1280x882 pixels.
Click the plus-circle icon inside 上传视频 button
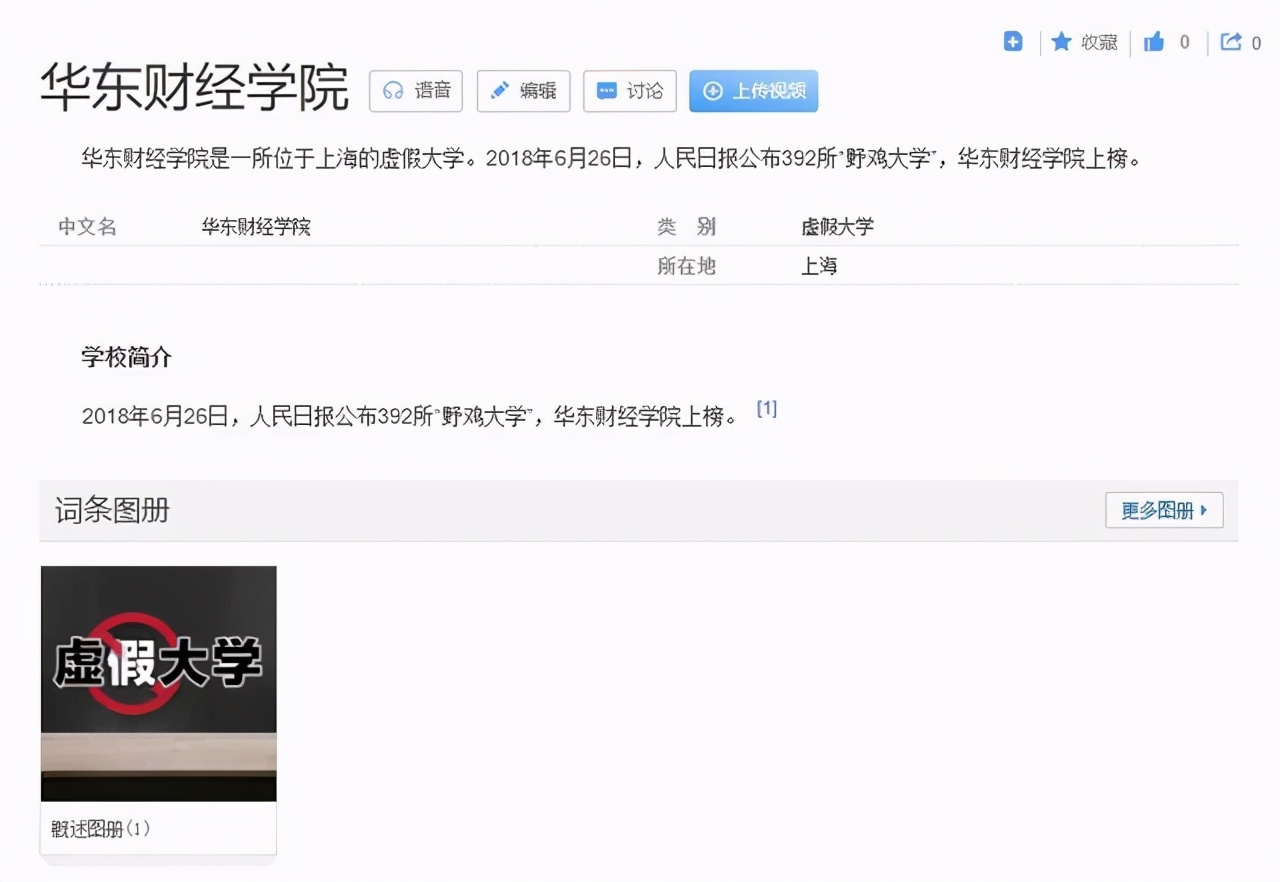[x=711, y=91]
